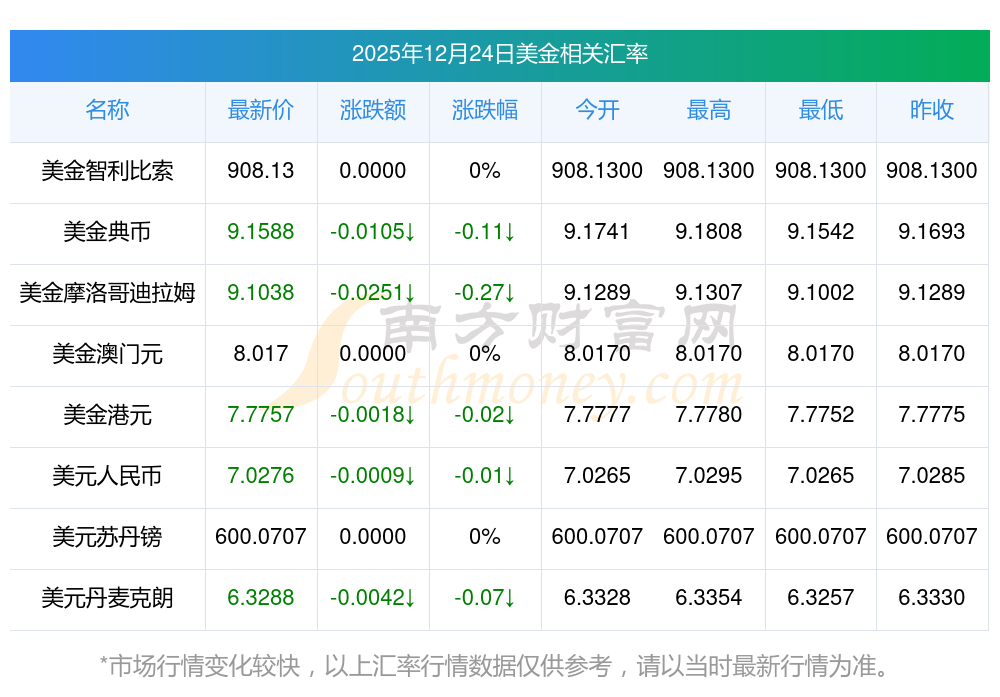Image resolution: width=1000 pixels, height=697 pixels.
Task: Click the 2025年12月24日美金相关汇率 title banner
Action: [x=500, y=54]
